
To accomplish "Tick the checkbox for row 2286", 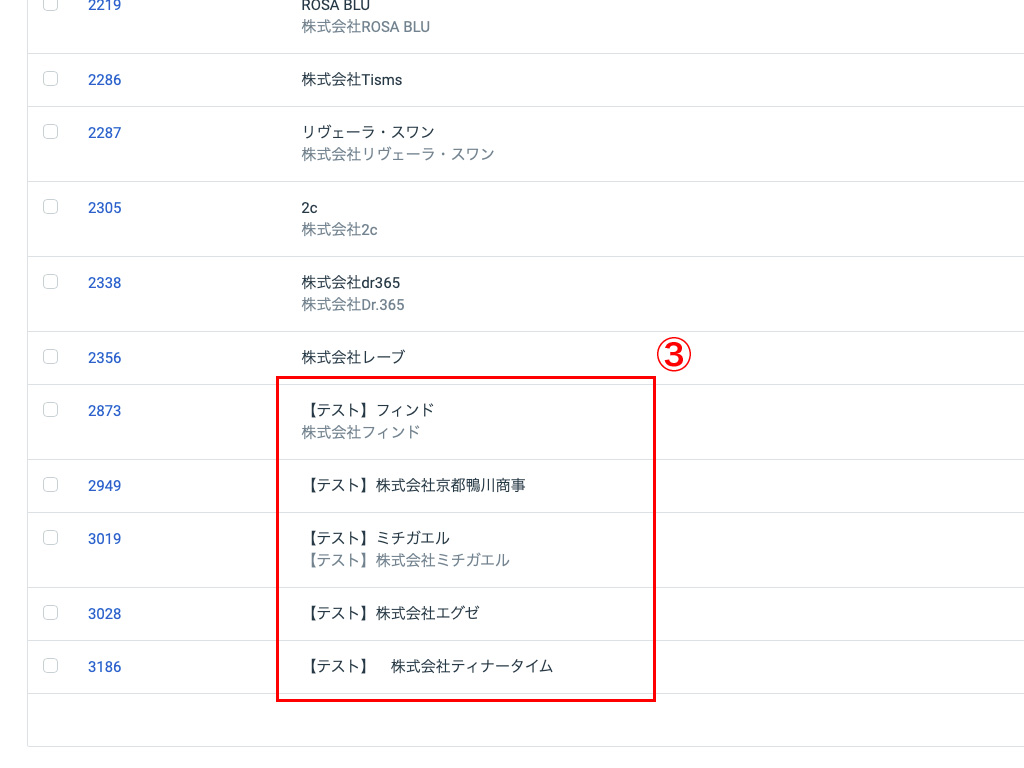I will tap(50, 79).
